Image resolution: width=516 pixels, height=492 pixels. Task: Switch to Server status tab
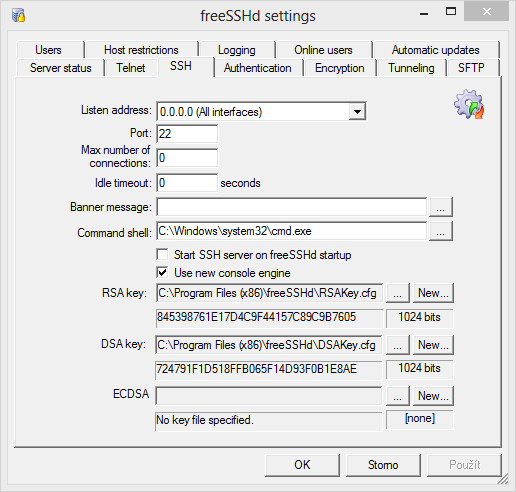[x=61, y=68]
